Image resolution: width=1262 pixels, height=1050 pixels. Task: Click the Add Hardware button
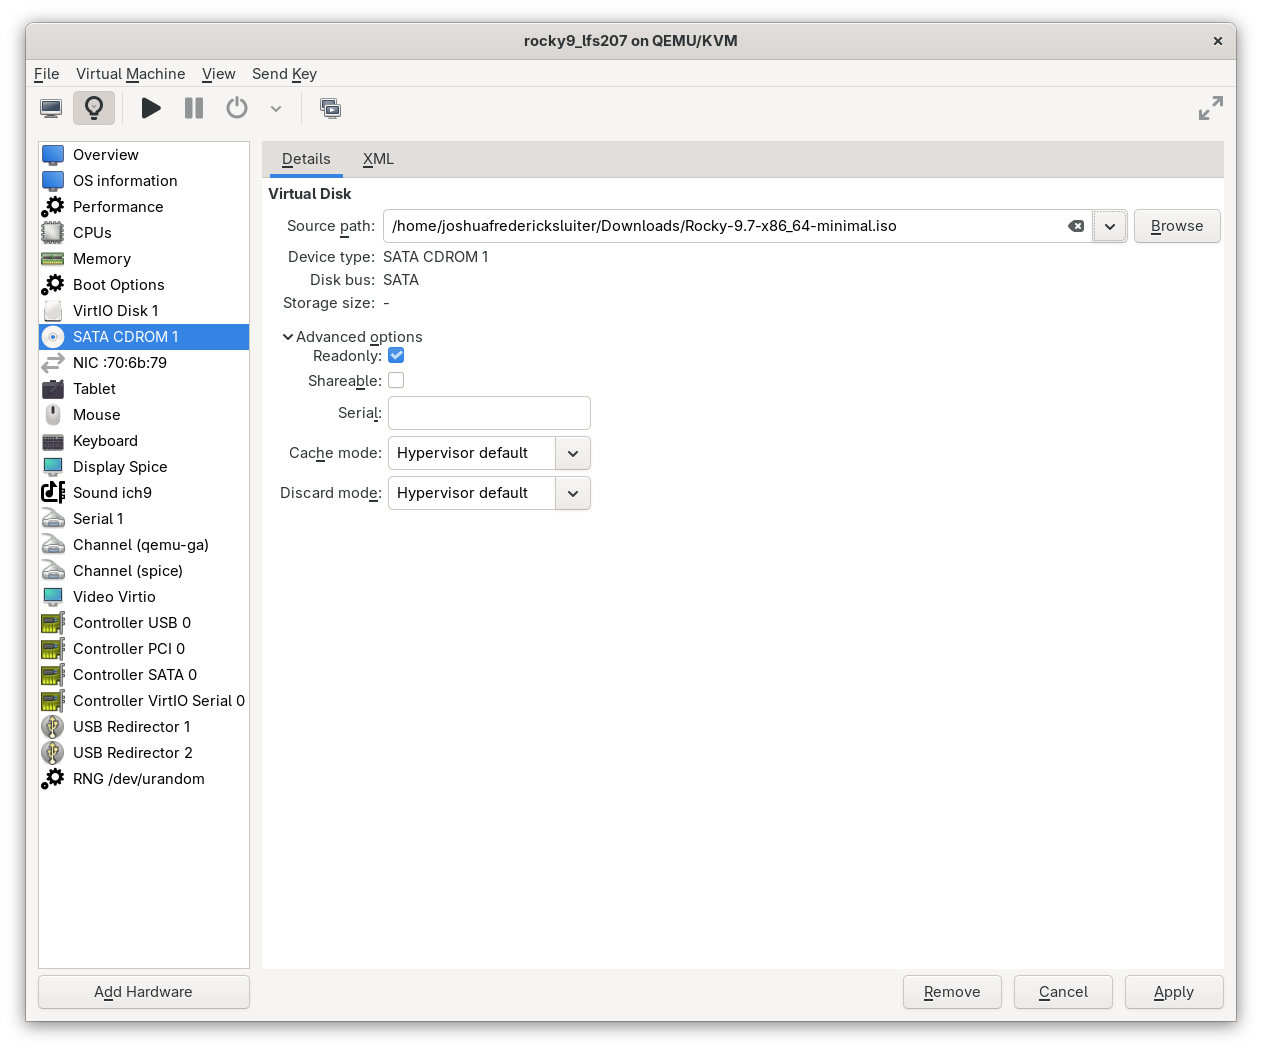[x=143, y=992]
